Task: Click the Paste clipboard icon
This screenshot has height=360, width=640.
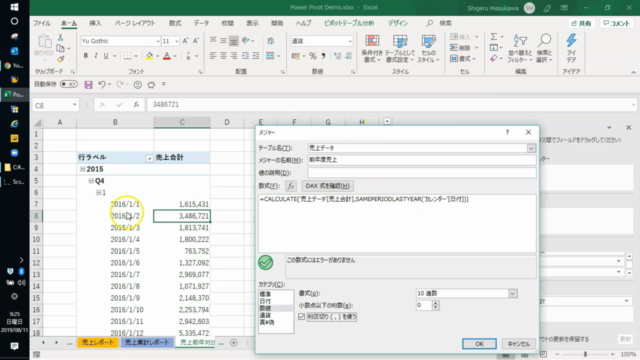Action: tap(44, 42)
